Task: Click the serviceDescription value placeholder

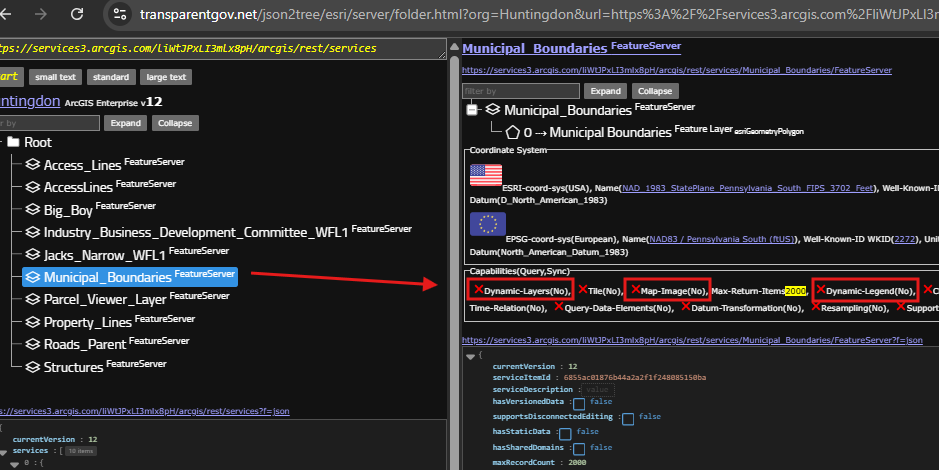Action: 597,389
